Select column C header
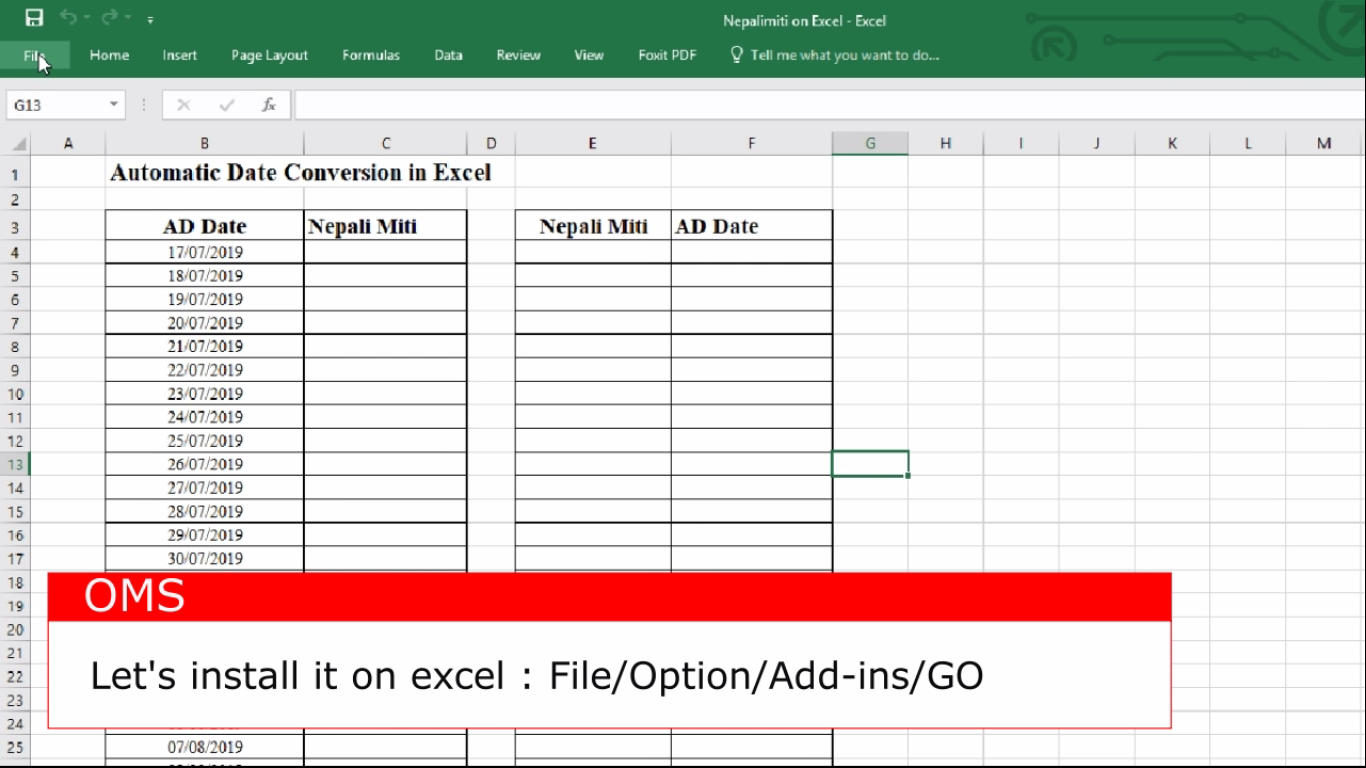 pos(385,144)
